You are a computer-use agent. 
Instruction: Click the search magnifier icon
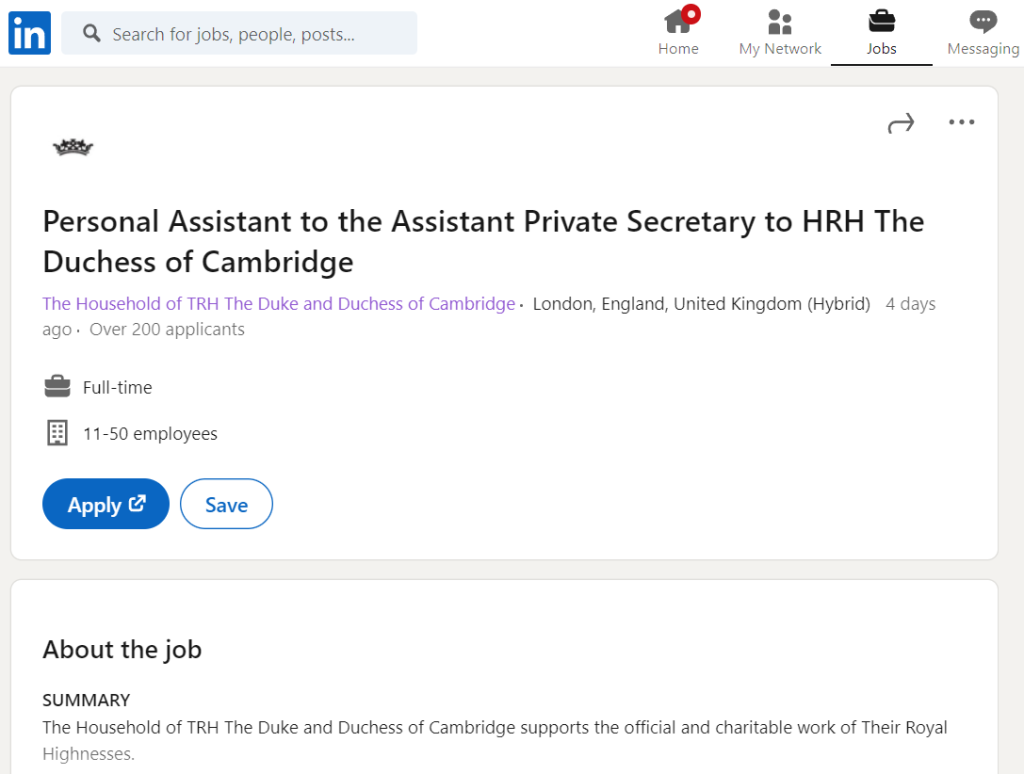pos(91,33)
